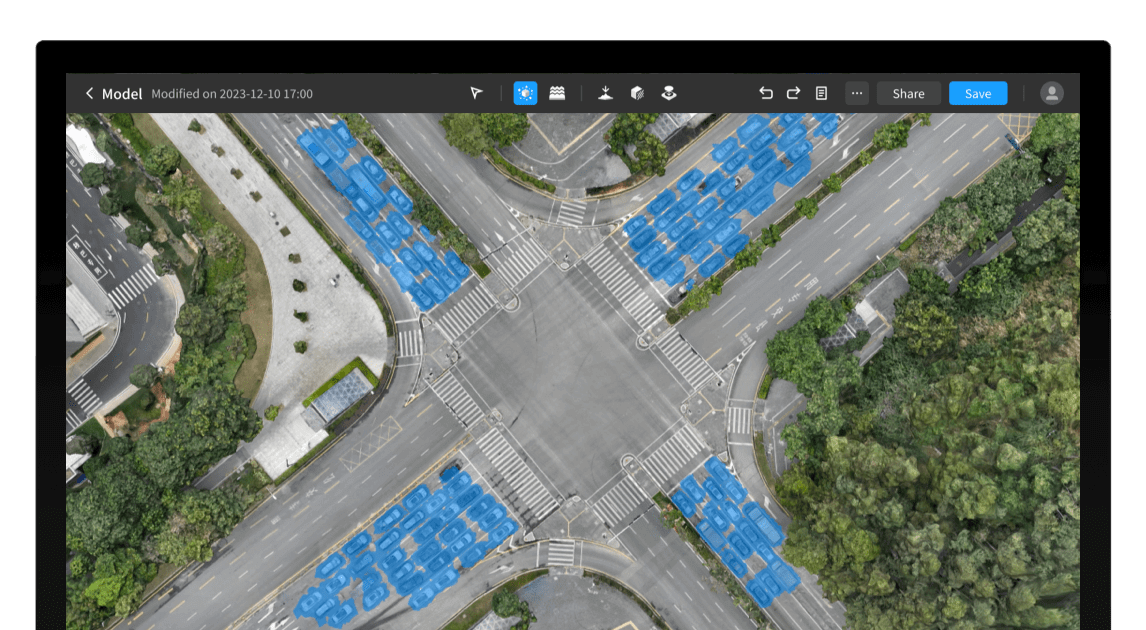
Task: Click the modified date timestamp
Action: [232, 93]
